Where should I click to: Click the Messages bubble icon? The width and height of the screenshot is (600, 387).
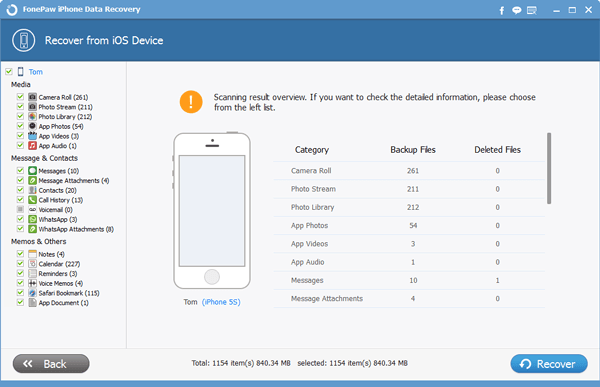(33, 171)
